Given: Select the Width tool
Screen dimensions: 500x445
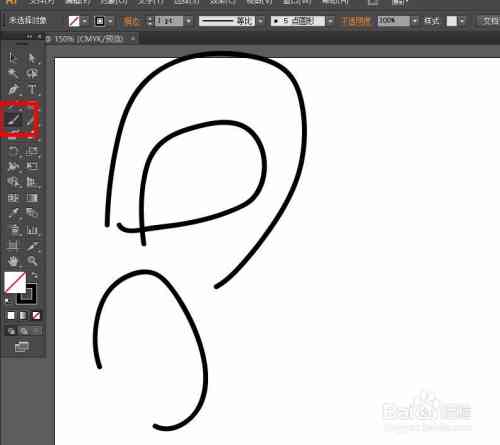Looking at the screenshot, I should (13, 165).
